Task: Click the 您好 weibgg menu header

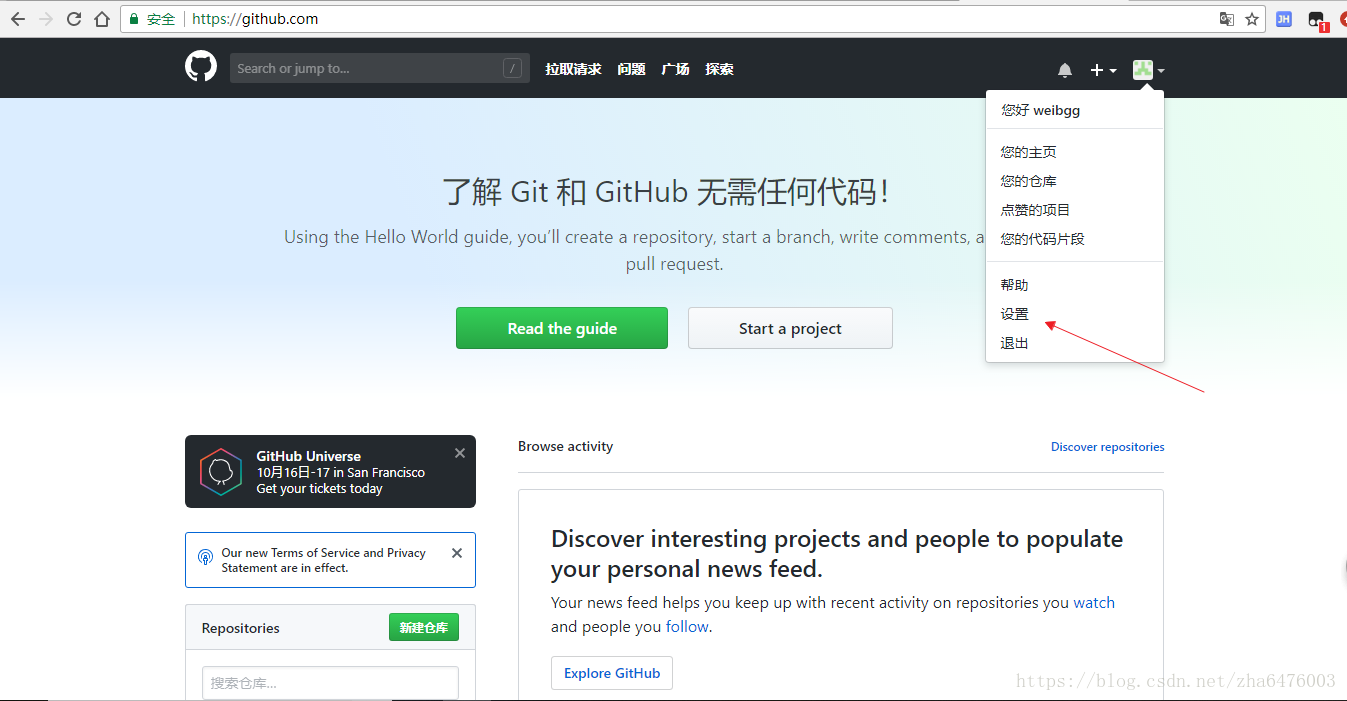Action: pyautogui.click(x=1041, y=110)
